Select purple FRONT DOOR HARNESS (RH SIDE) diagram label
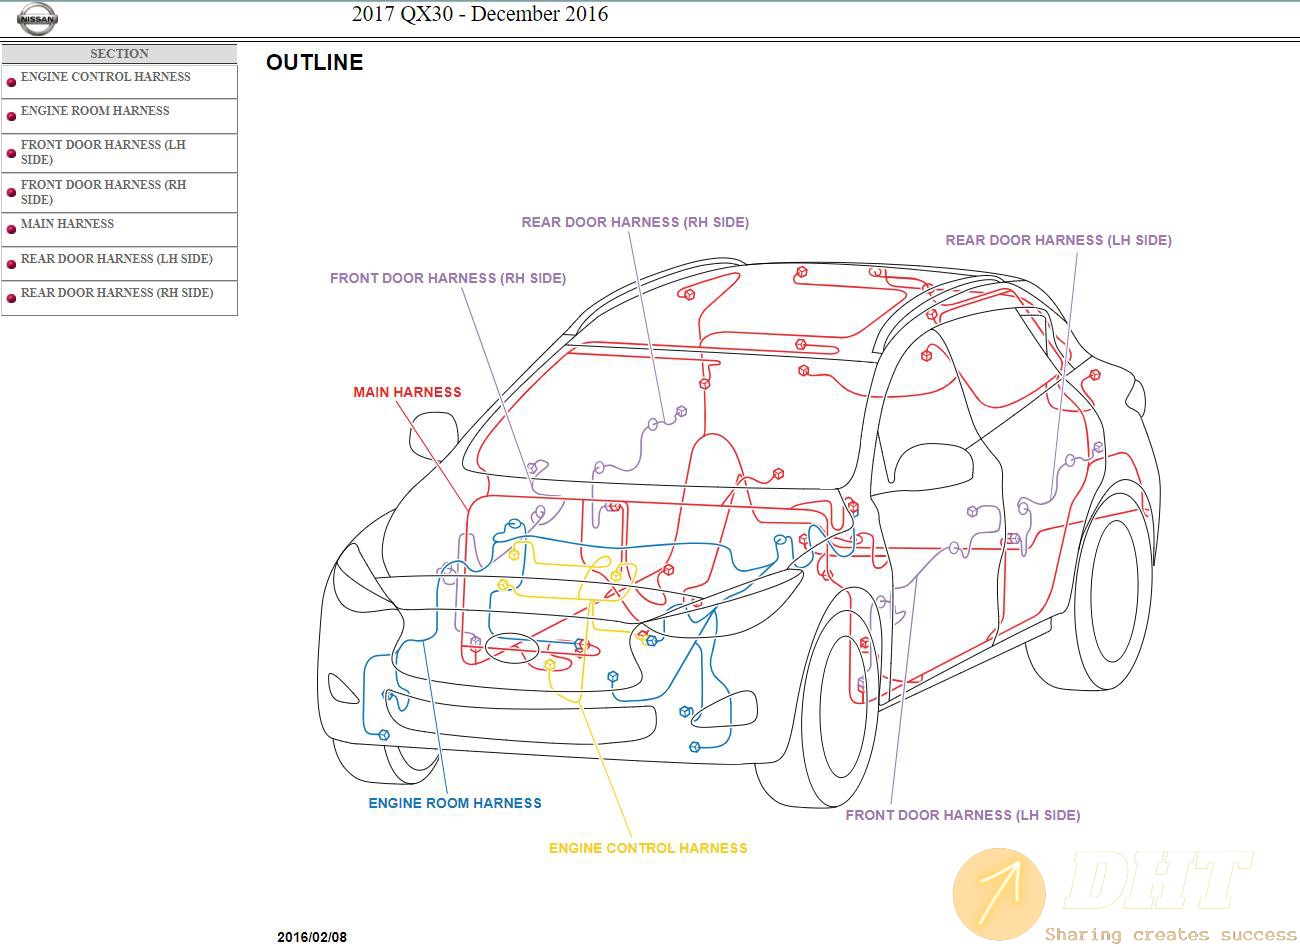The width and height of the screenshot is (1300, 947). pyautogui.click(x=448, y=278)
